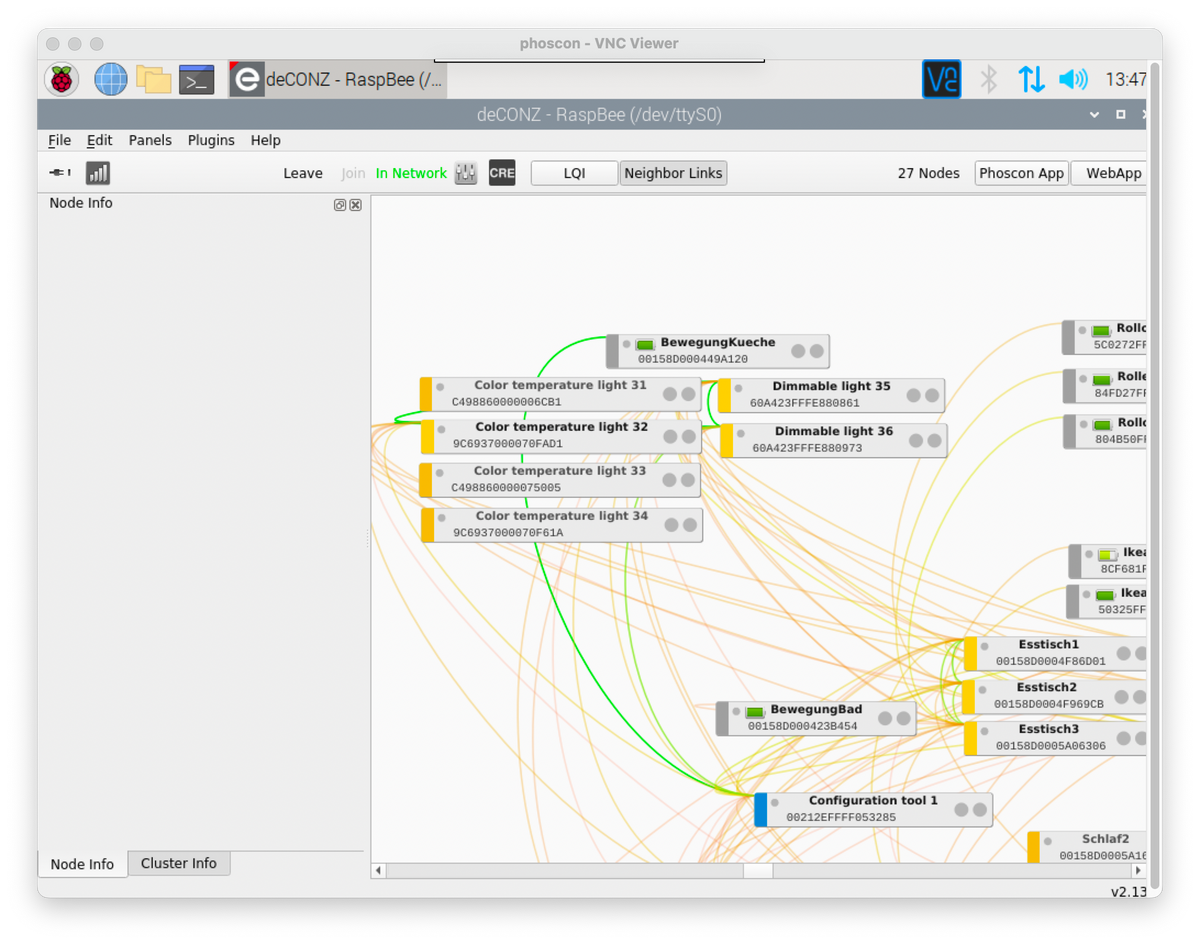Select the Configuration tool 1 node

pos(873,809)
